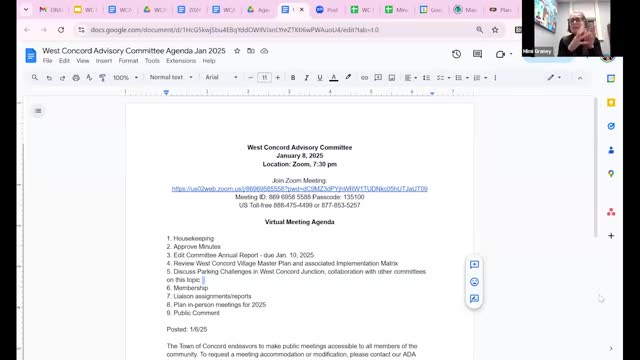Click the browser address bar URL
The height and width of the screenshot is (360, 640).
[x=235, y=30]
